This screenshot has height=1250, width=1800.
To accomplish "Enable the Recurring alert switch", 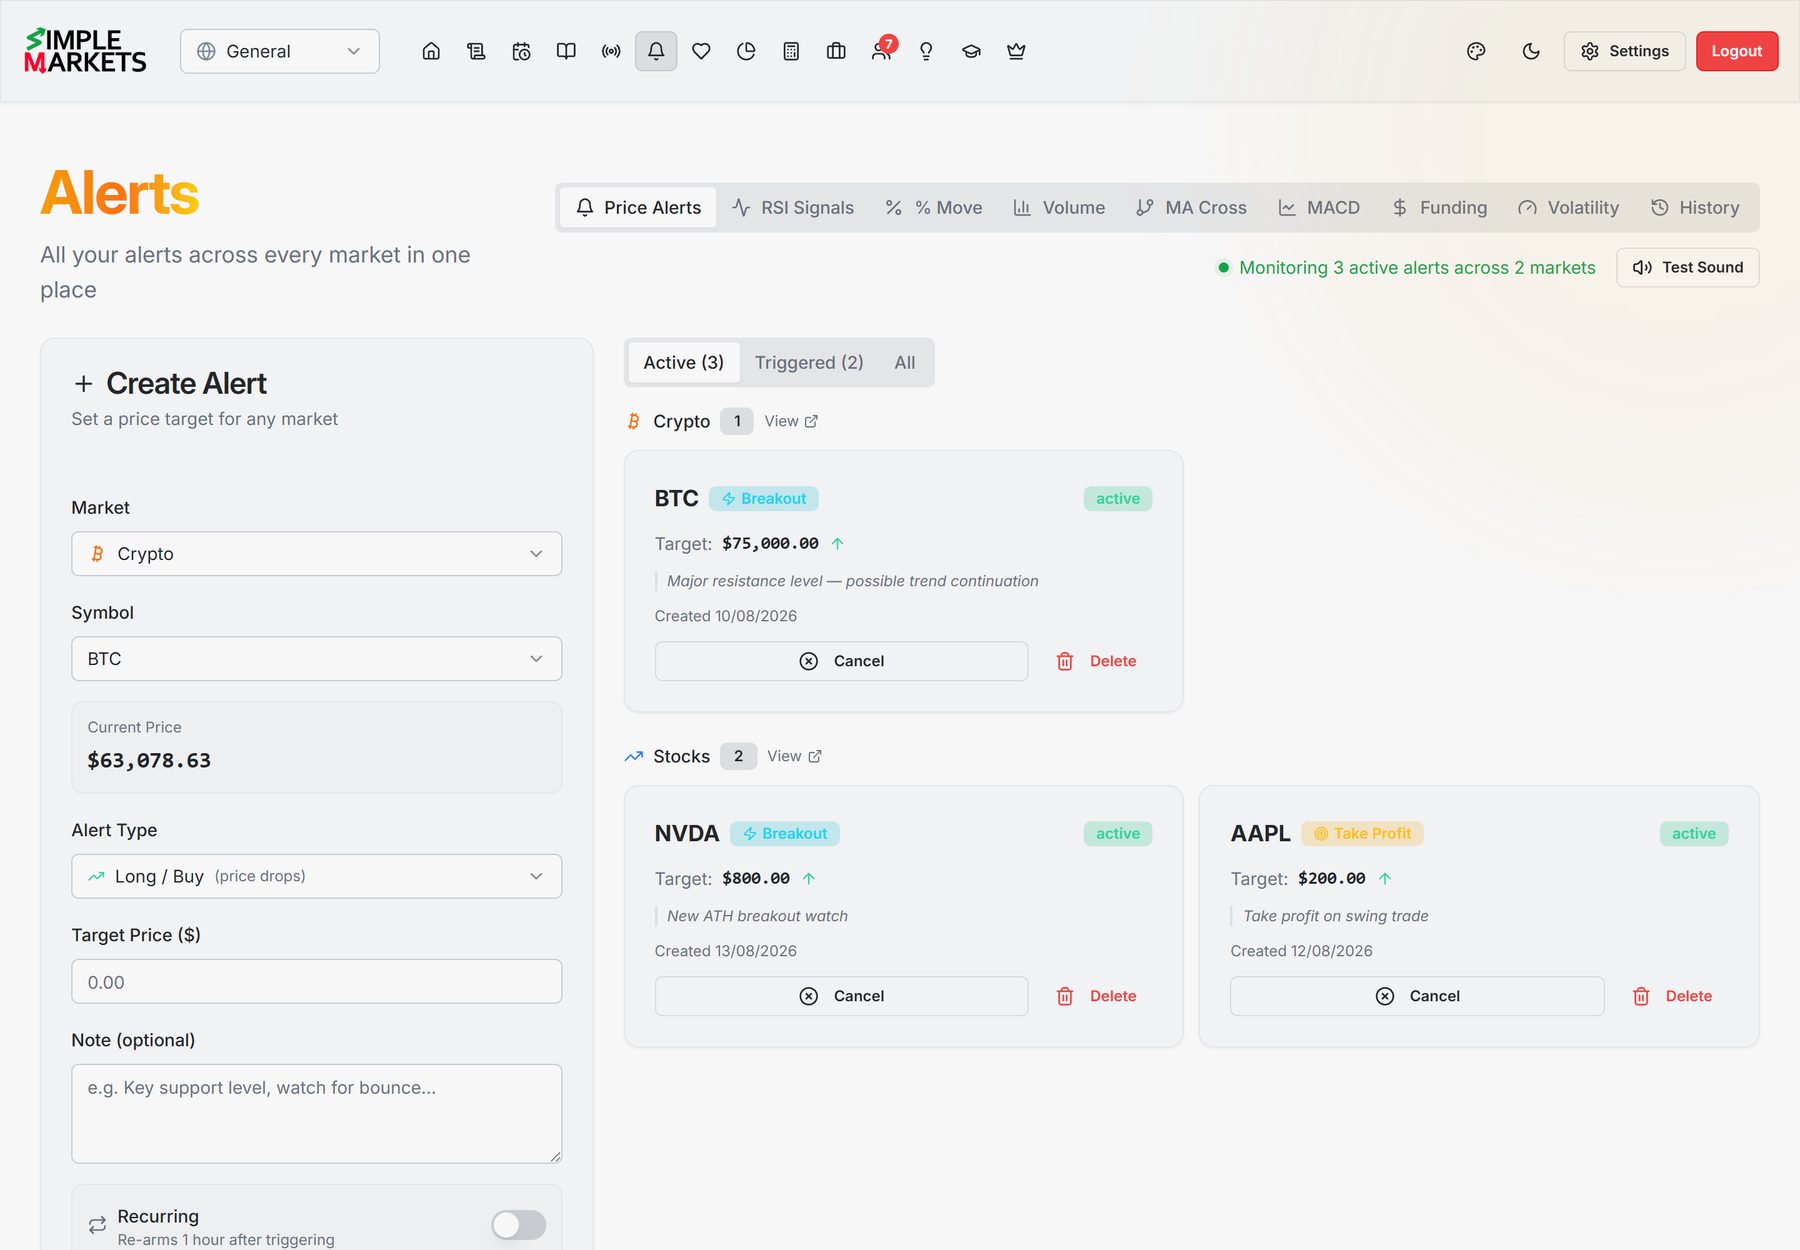I will pyautogui.click(x=519, y=1225).
